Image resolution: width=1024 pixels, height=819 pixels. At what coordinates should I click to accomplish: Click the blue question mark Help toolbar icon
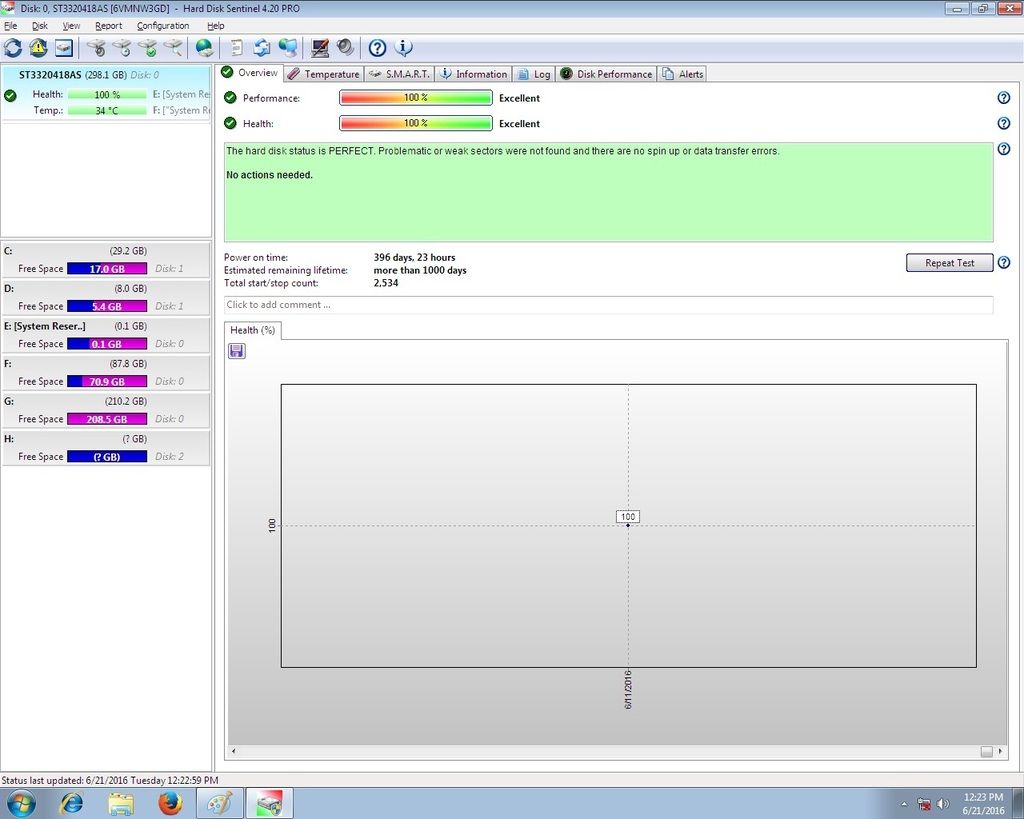pyautogui.click(x=377, y=48)
